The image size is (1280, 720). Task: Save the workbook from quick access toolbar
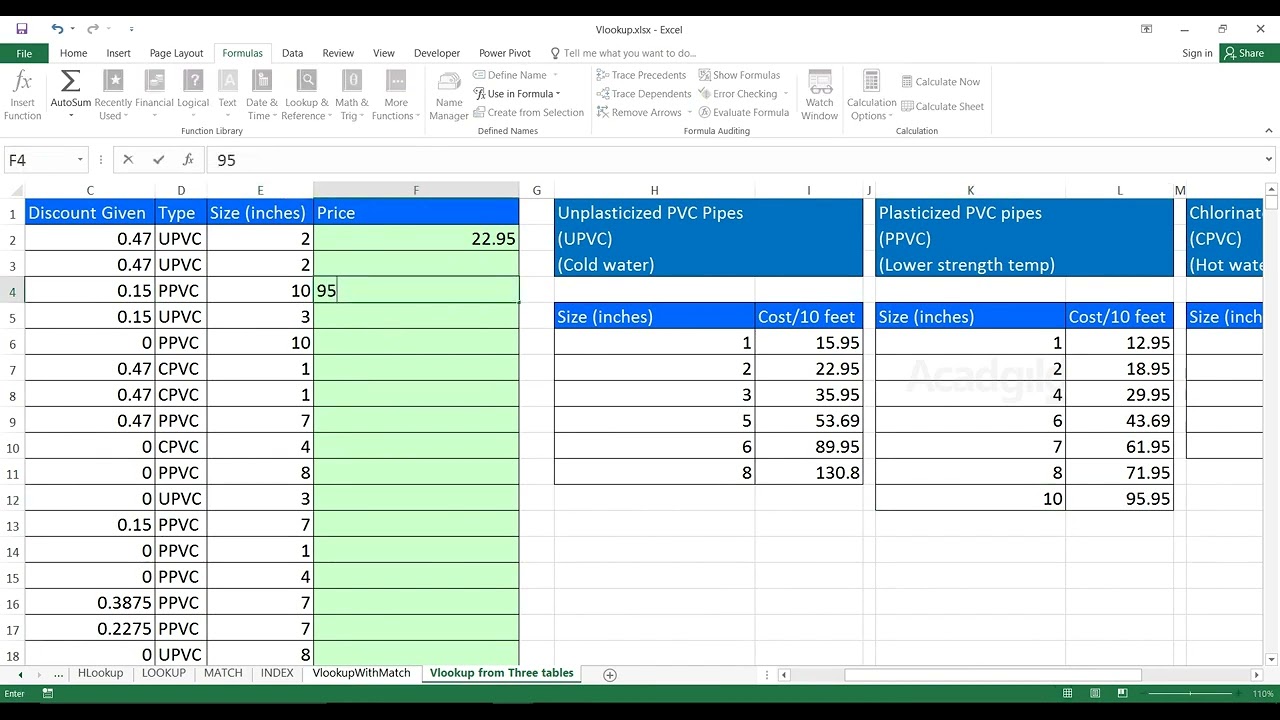(x=22, y=29)
